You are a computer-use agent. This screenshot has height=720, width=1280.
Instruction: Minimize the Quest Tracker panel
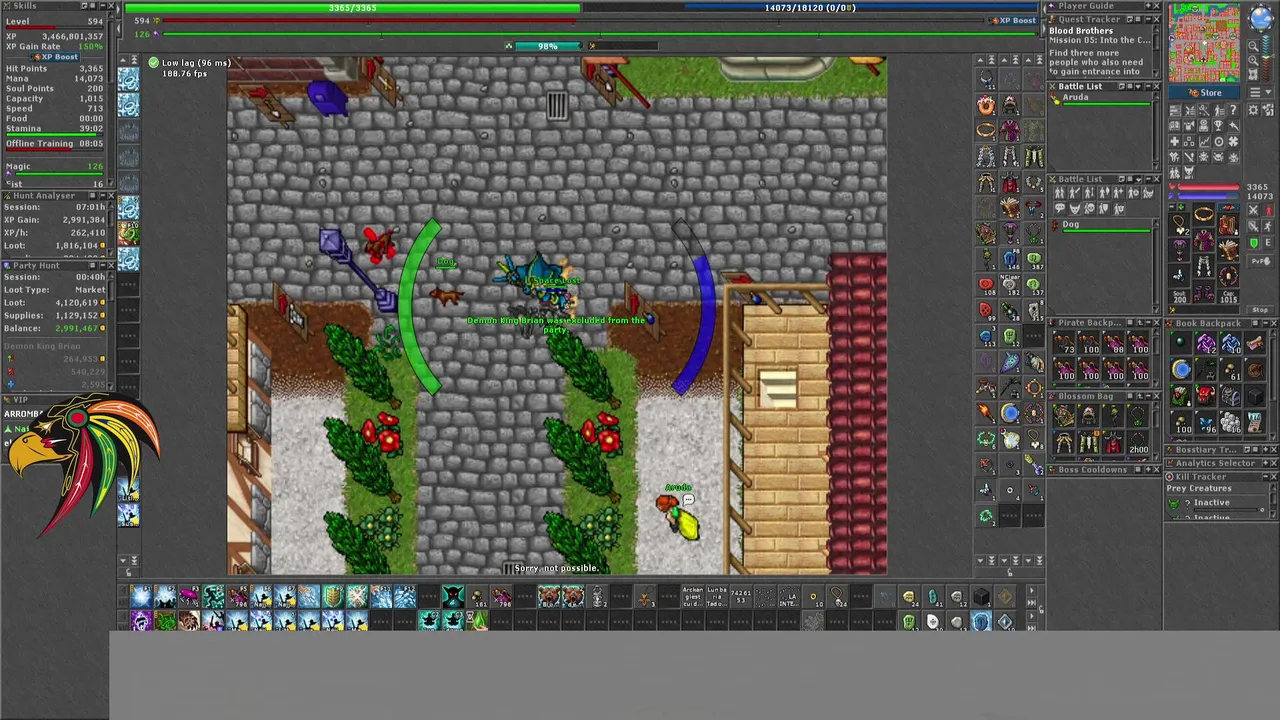click(1148, 19)
